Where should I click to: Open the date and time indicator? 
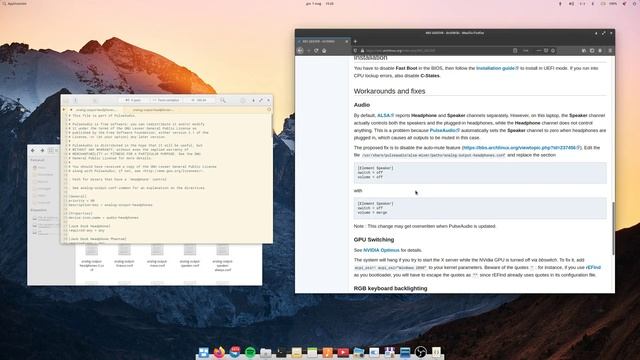(x=320, y=4)
